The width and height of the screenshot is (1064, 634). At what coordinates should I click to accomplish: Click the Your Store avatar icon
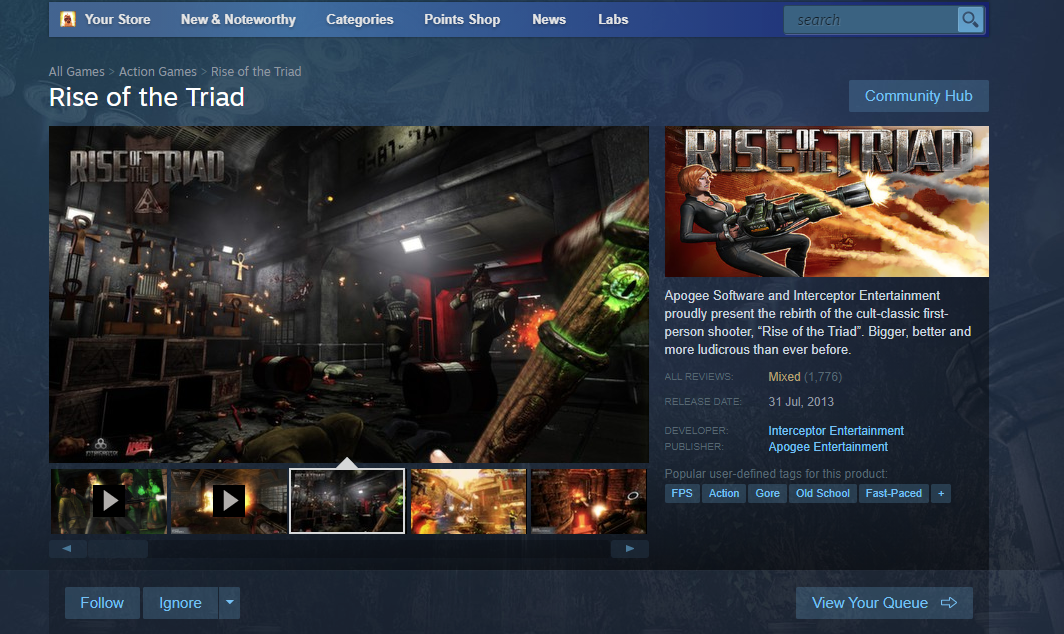pyautogui.click(x=67, y=19)
